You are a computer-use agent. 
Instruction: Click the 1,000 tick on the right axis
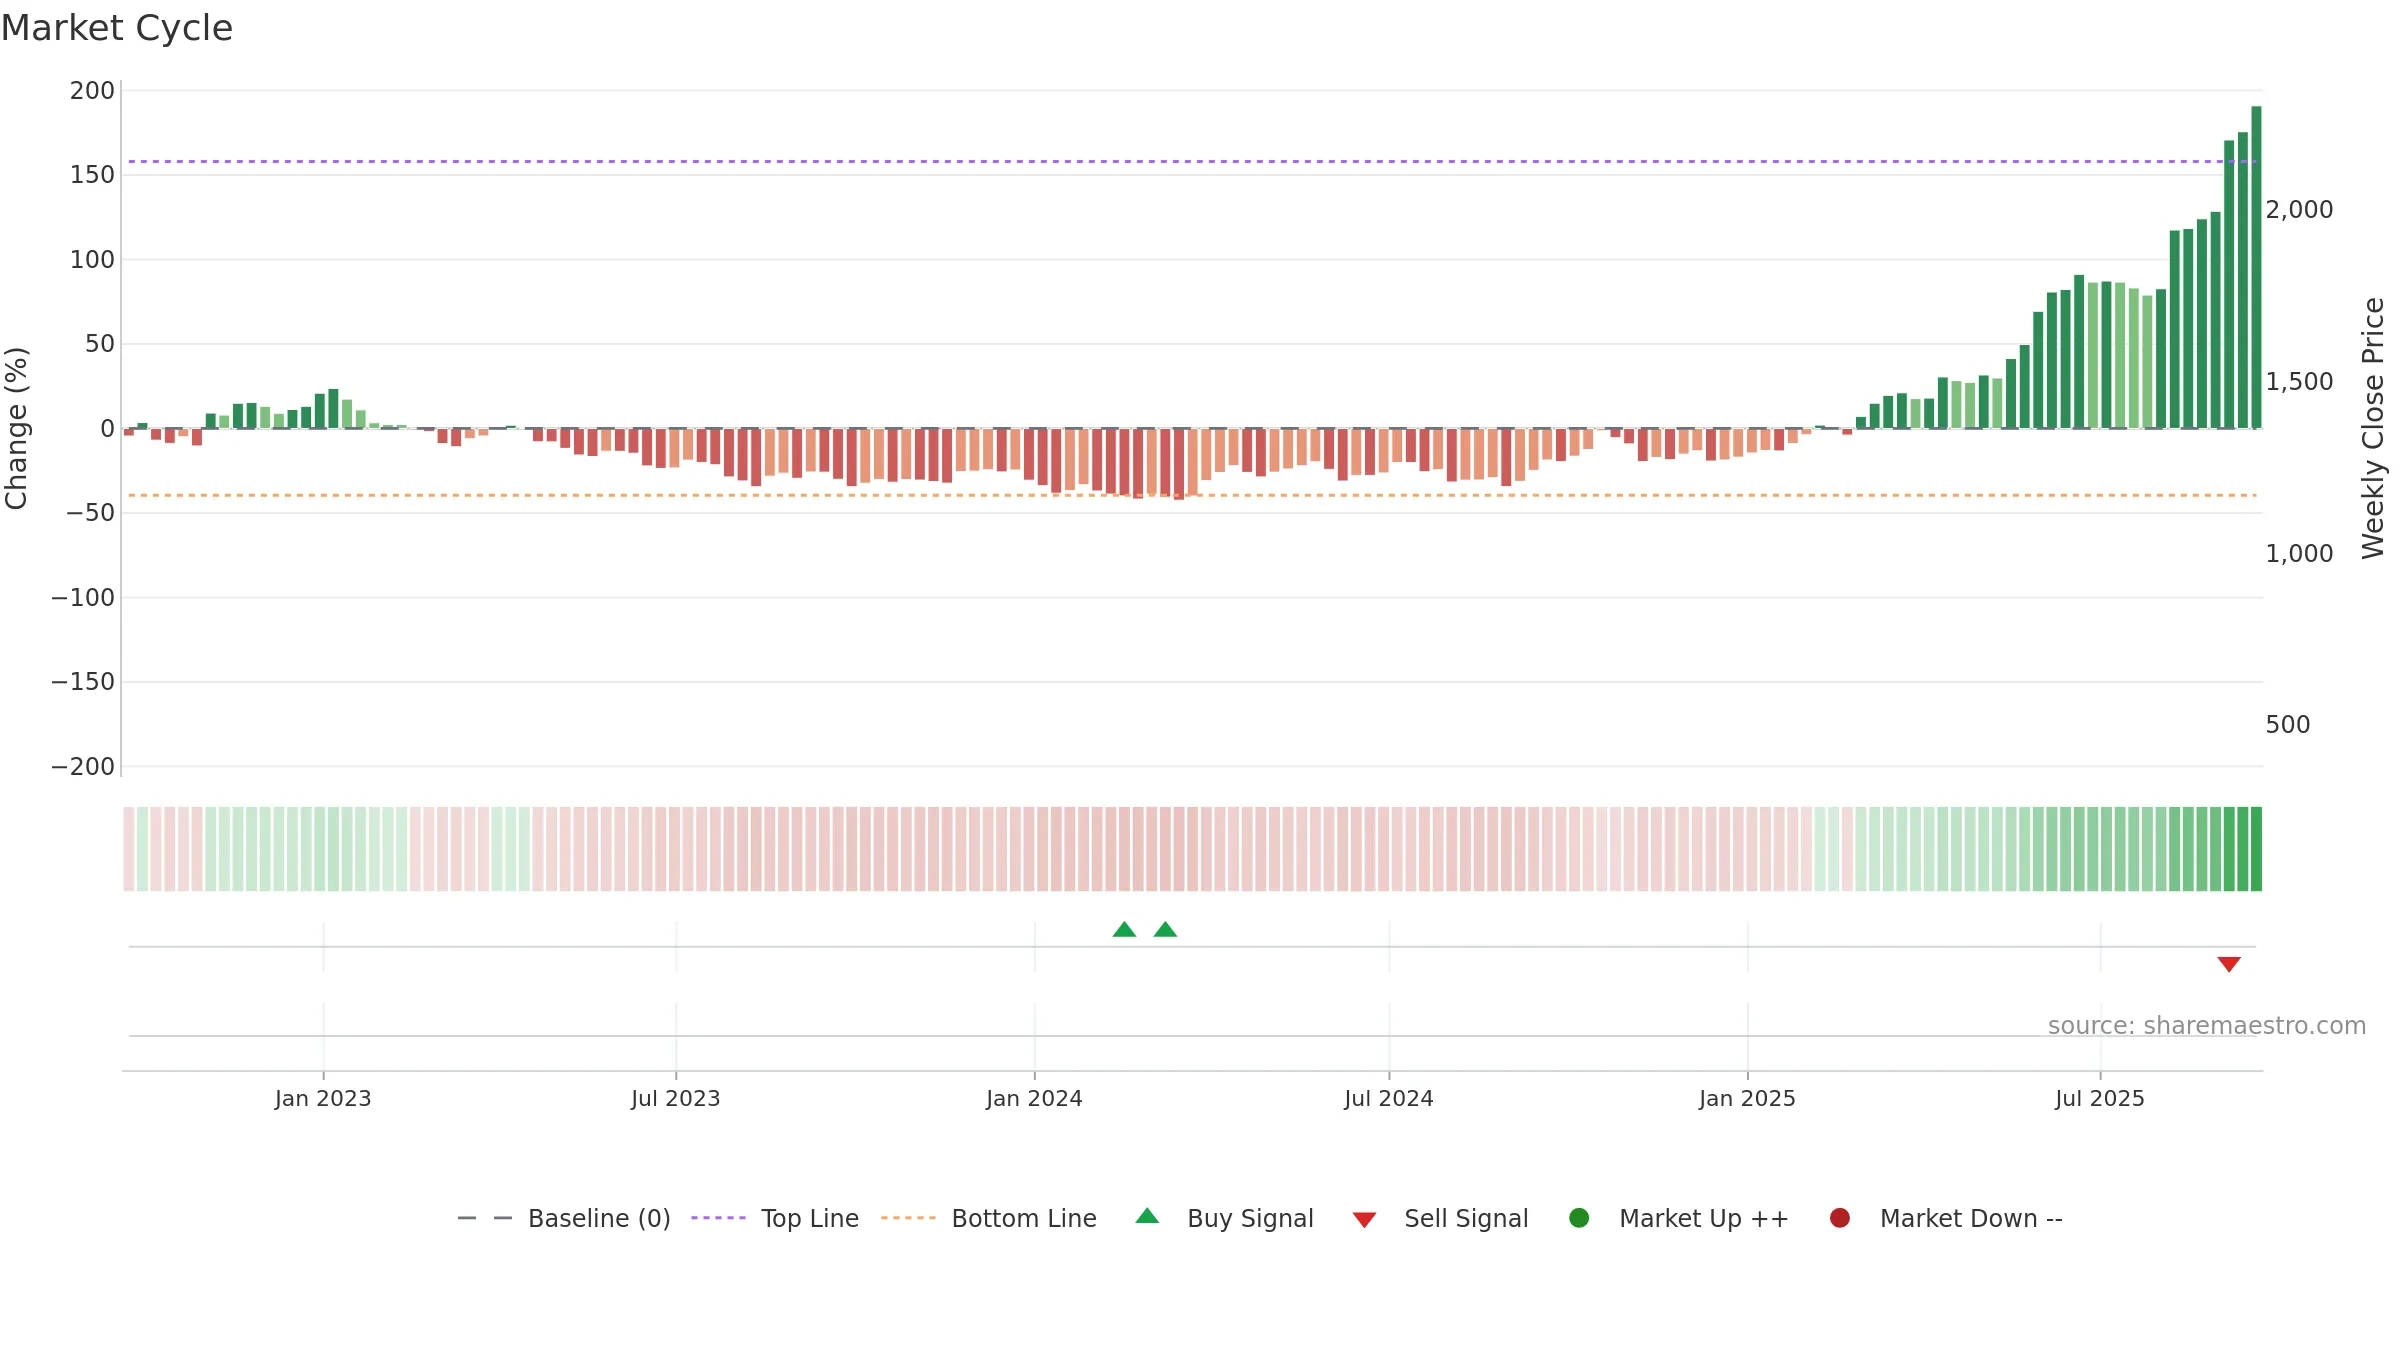(2299, 554)
